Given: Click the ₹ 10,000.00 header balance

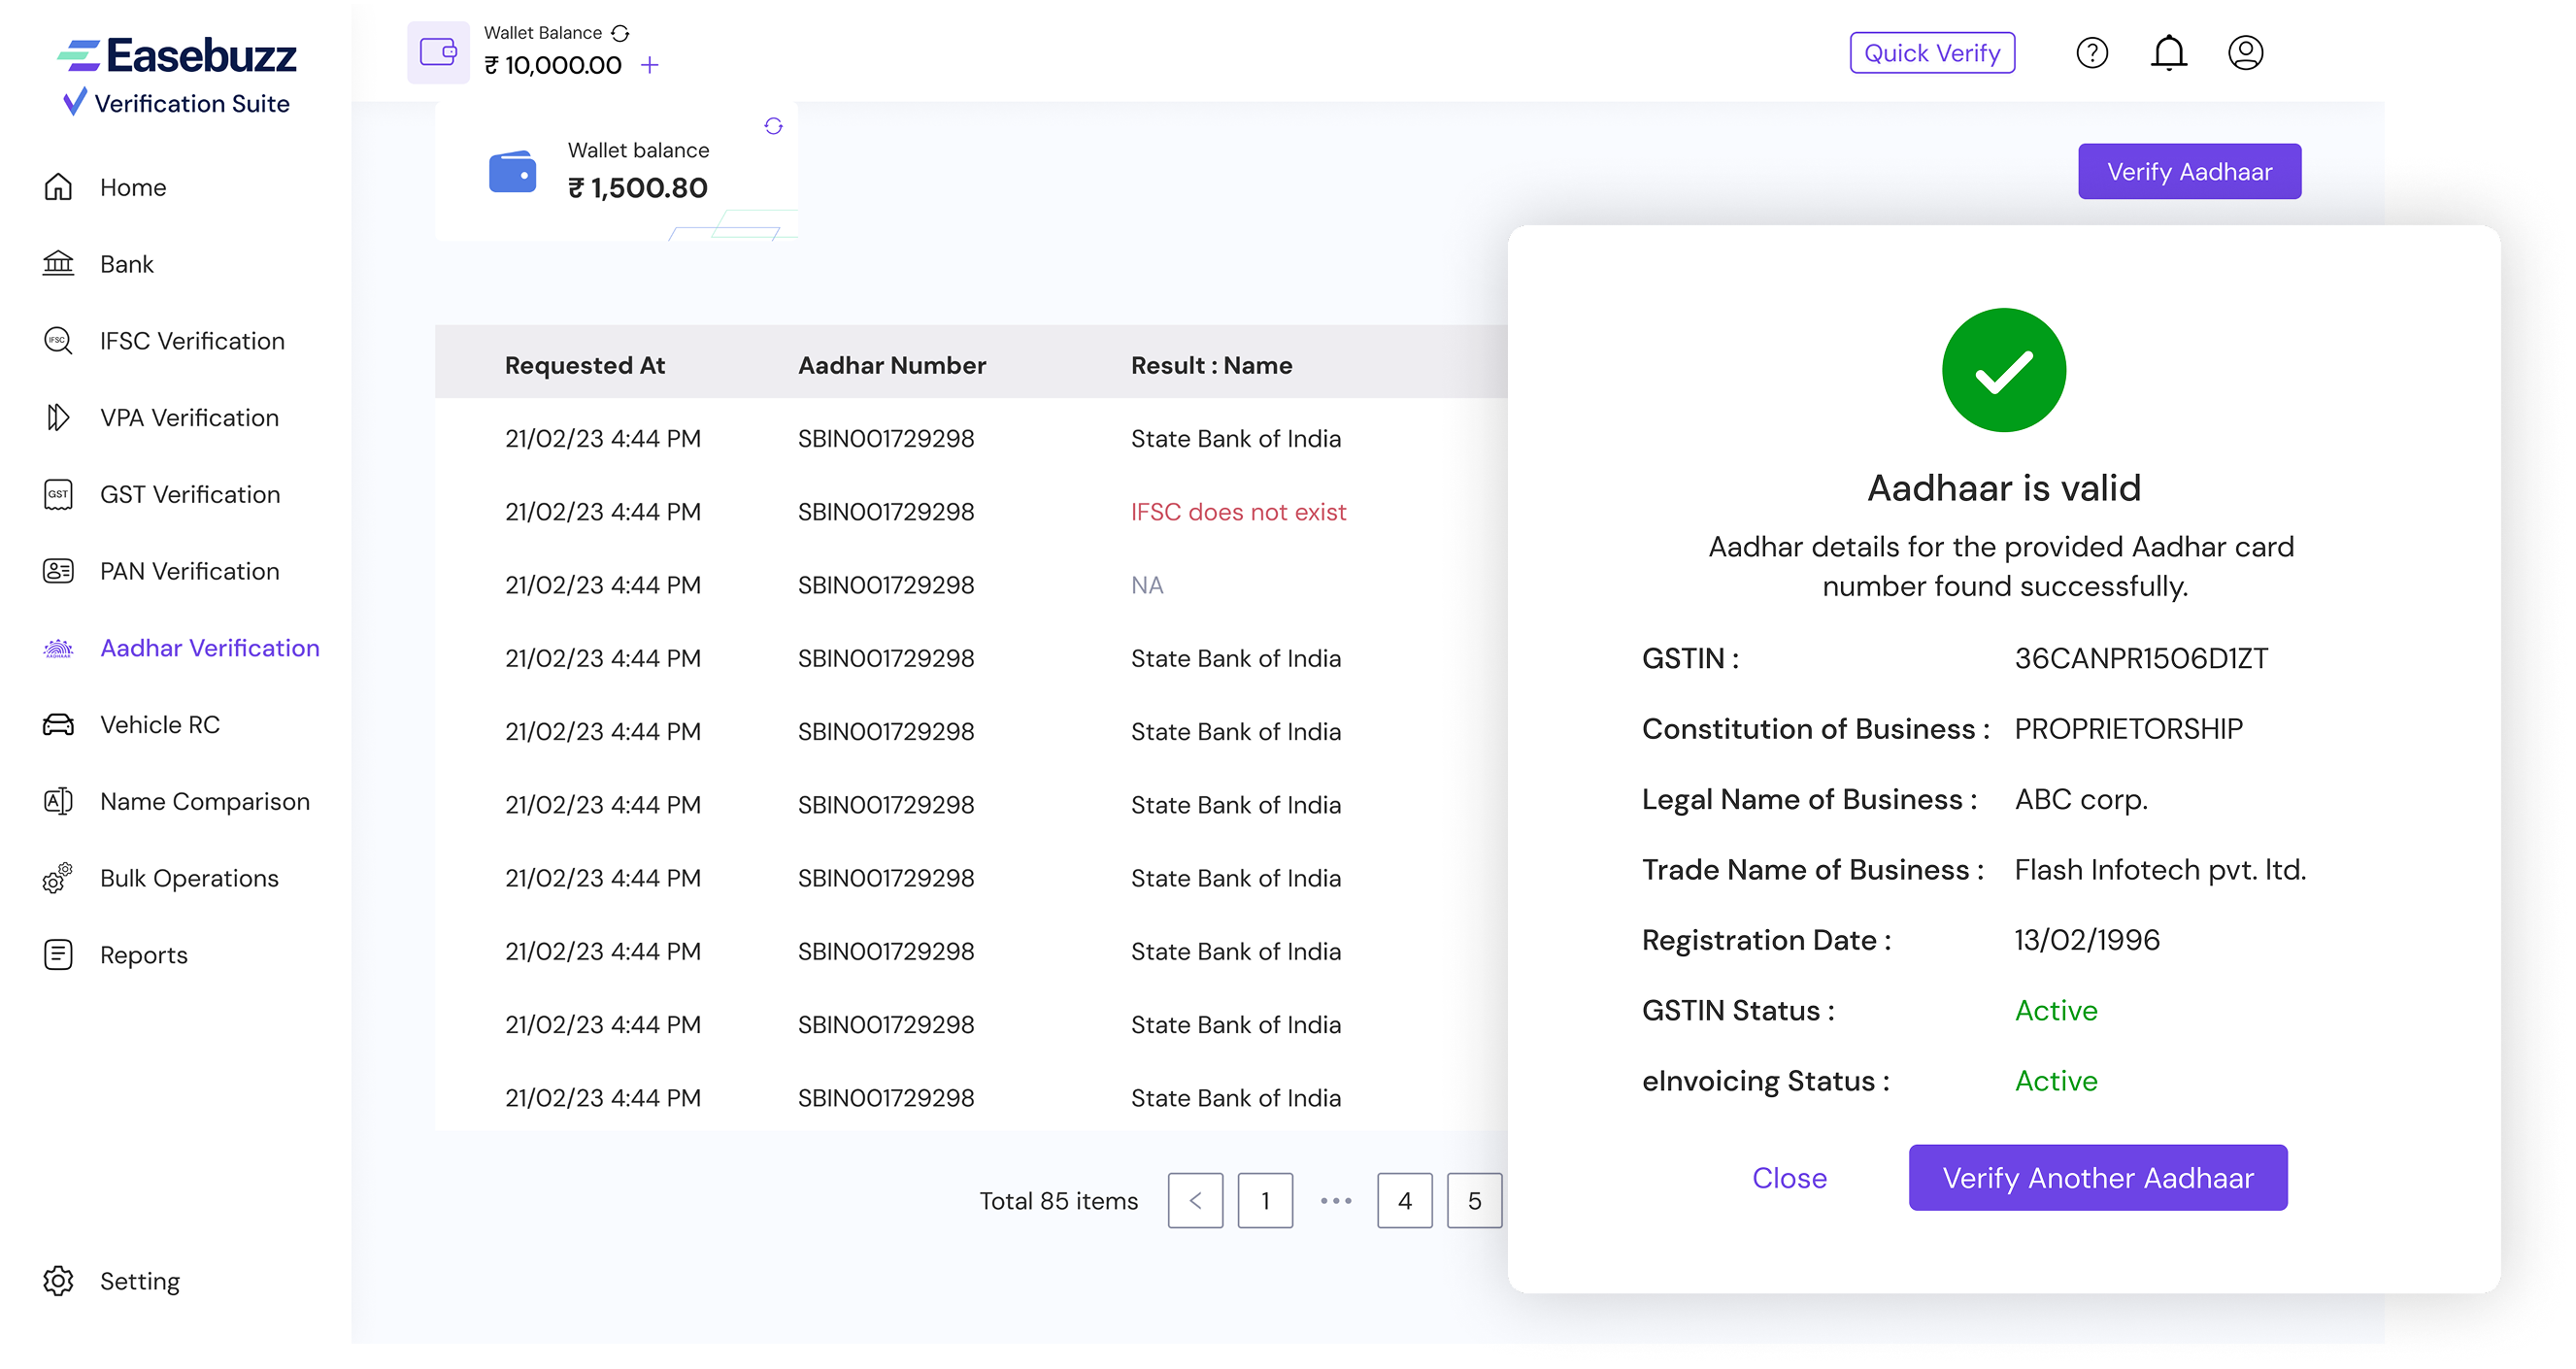Looking at the screenshot, I should (553, 65).
